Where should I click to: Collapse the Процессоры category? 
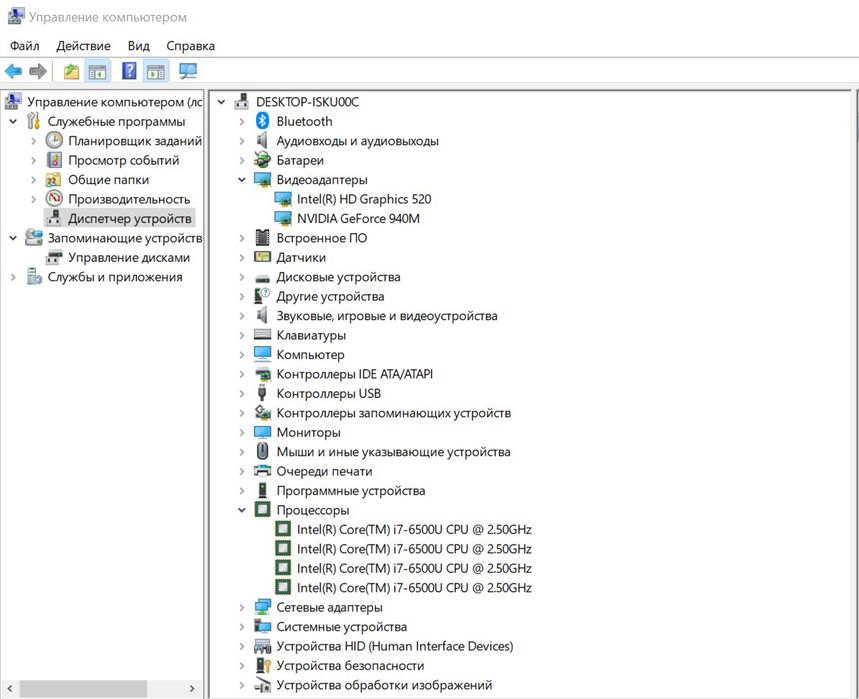pos(242,510)
